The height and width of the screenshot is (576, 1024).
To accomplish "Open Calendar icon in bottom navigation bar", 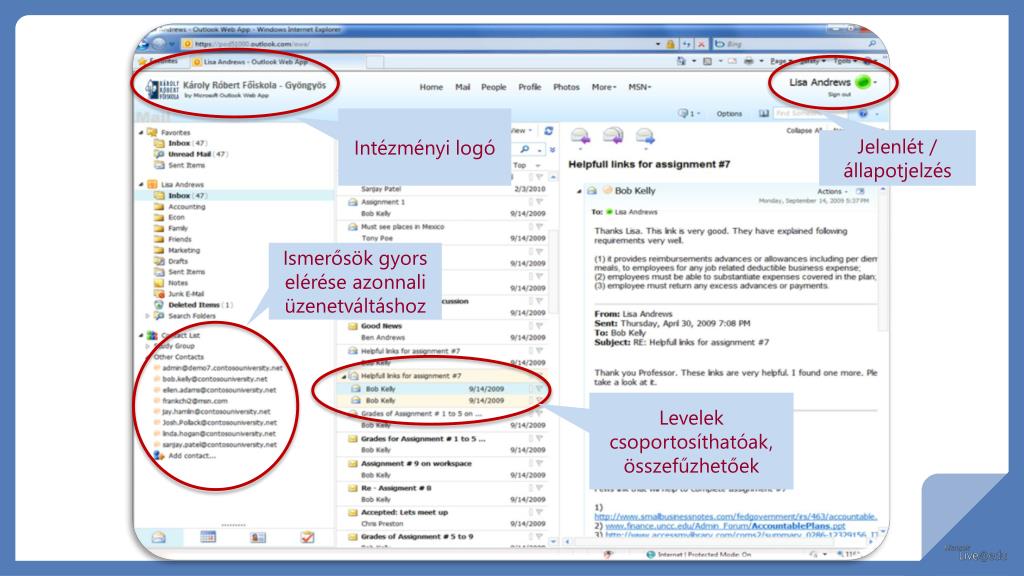I will (x=208, y=537).
